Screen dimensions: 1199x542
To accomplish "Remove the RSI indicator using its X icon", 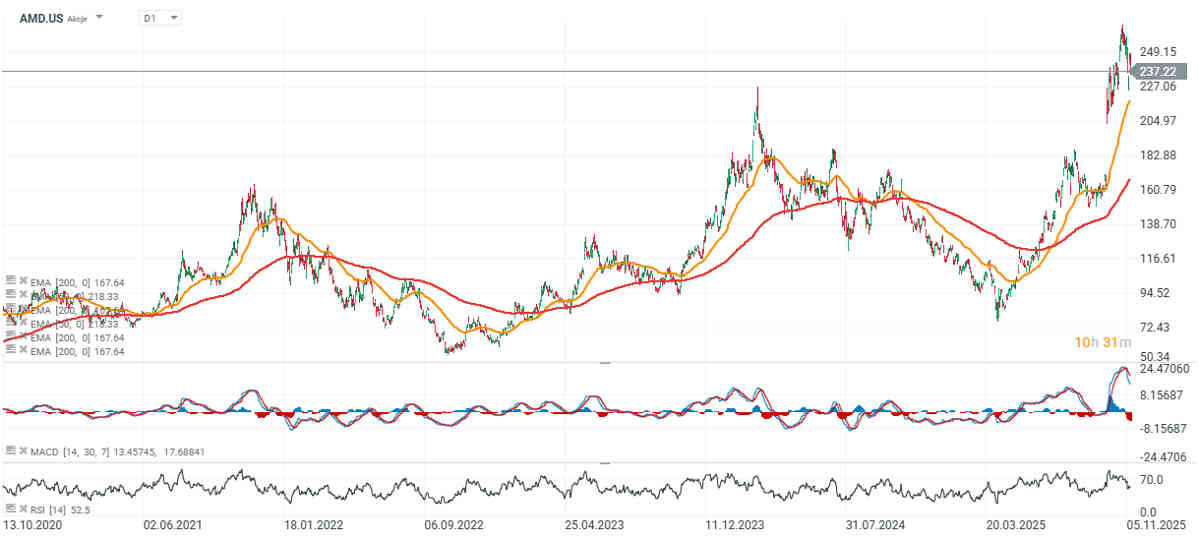I will 21,510.
